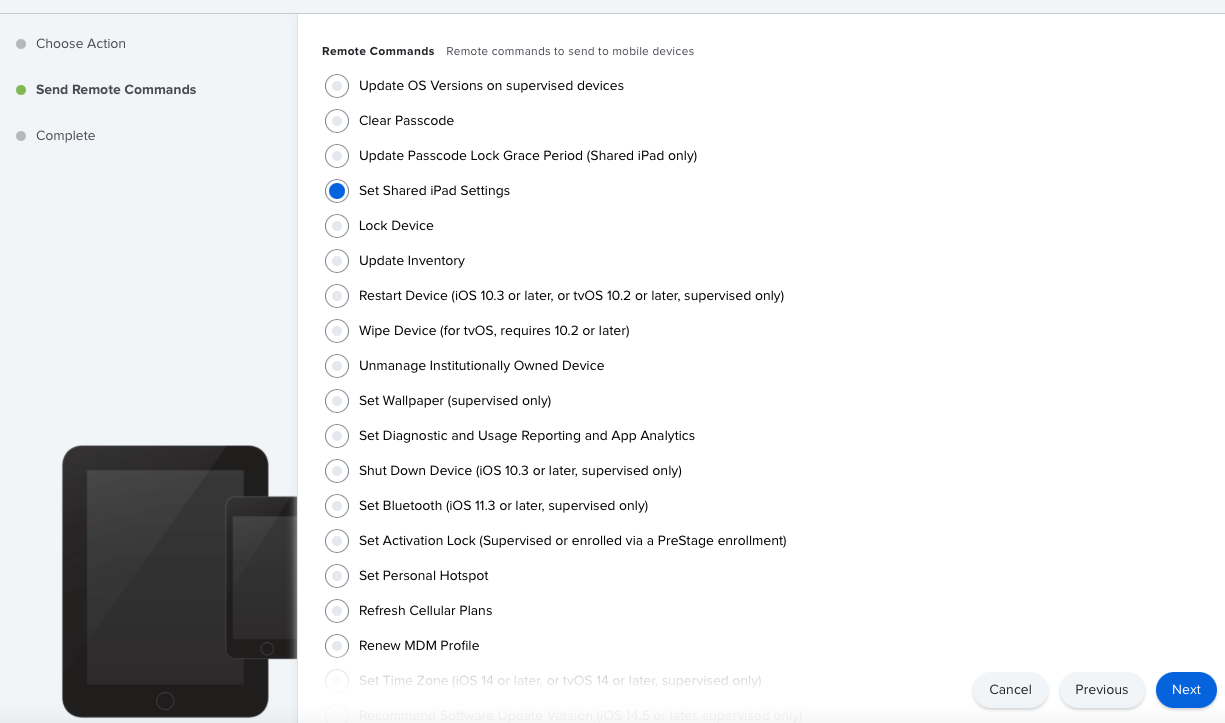Choose the Set Activation Lock option

[x=337, y=540]
